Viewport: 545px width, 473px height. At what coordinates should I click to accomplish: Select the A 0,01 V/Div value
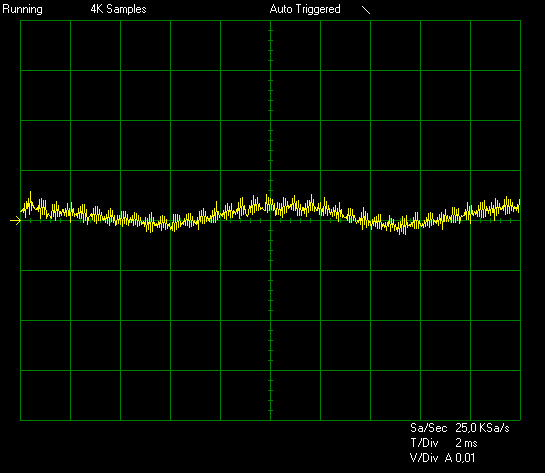coord(460,458)
